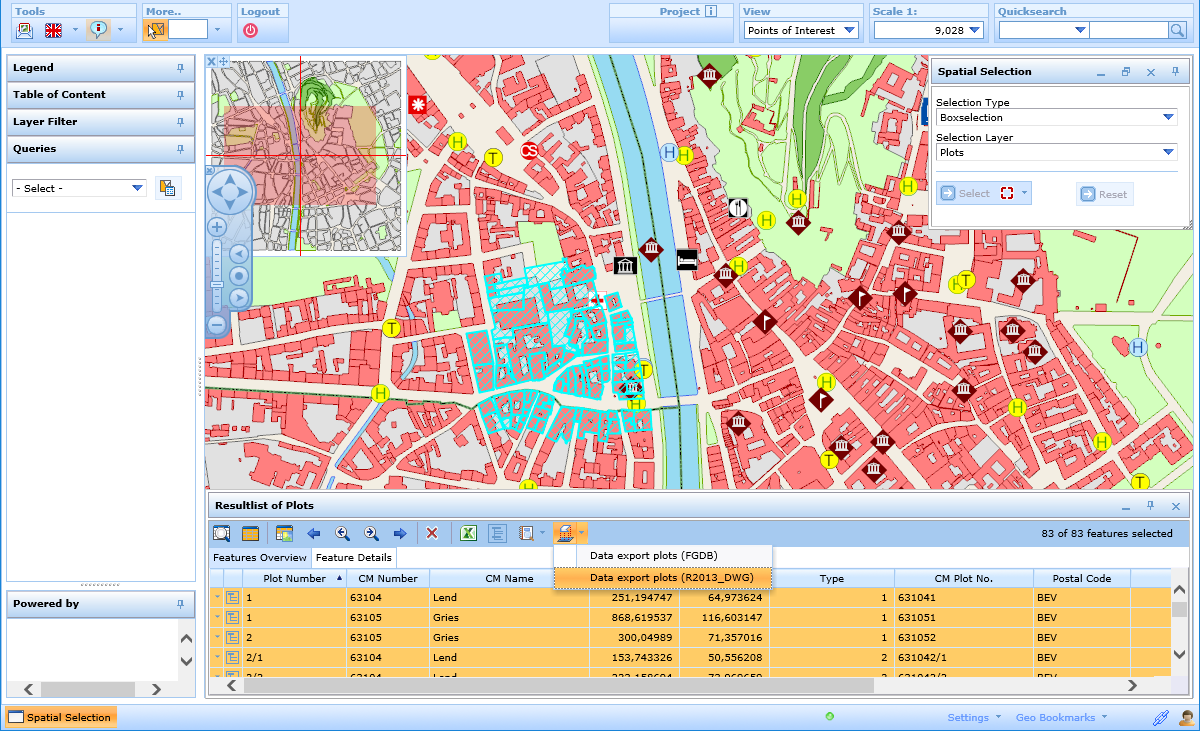Open the Selection Layer dropdown showing Plots

point(1168,152)
